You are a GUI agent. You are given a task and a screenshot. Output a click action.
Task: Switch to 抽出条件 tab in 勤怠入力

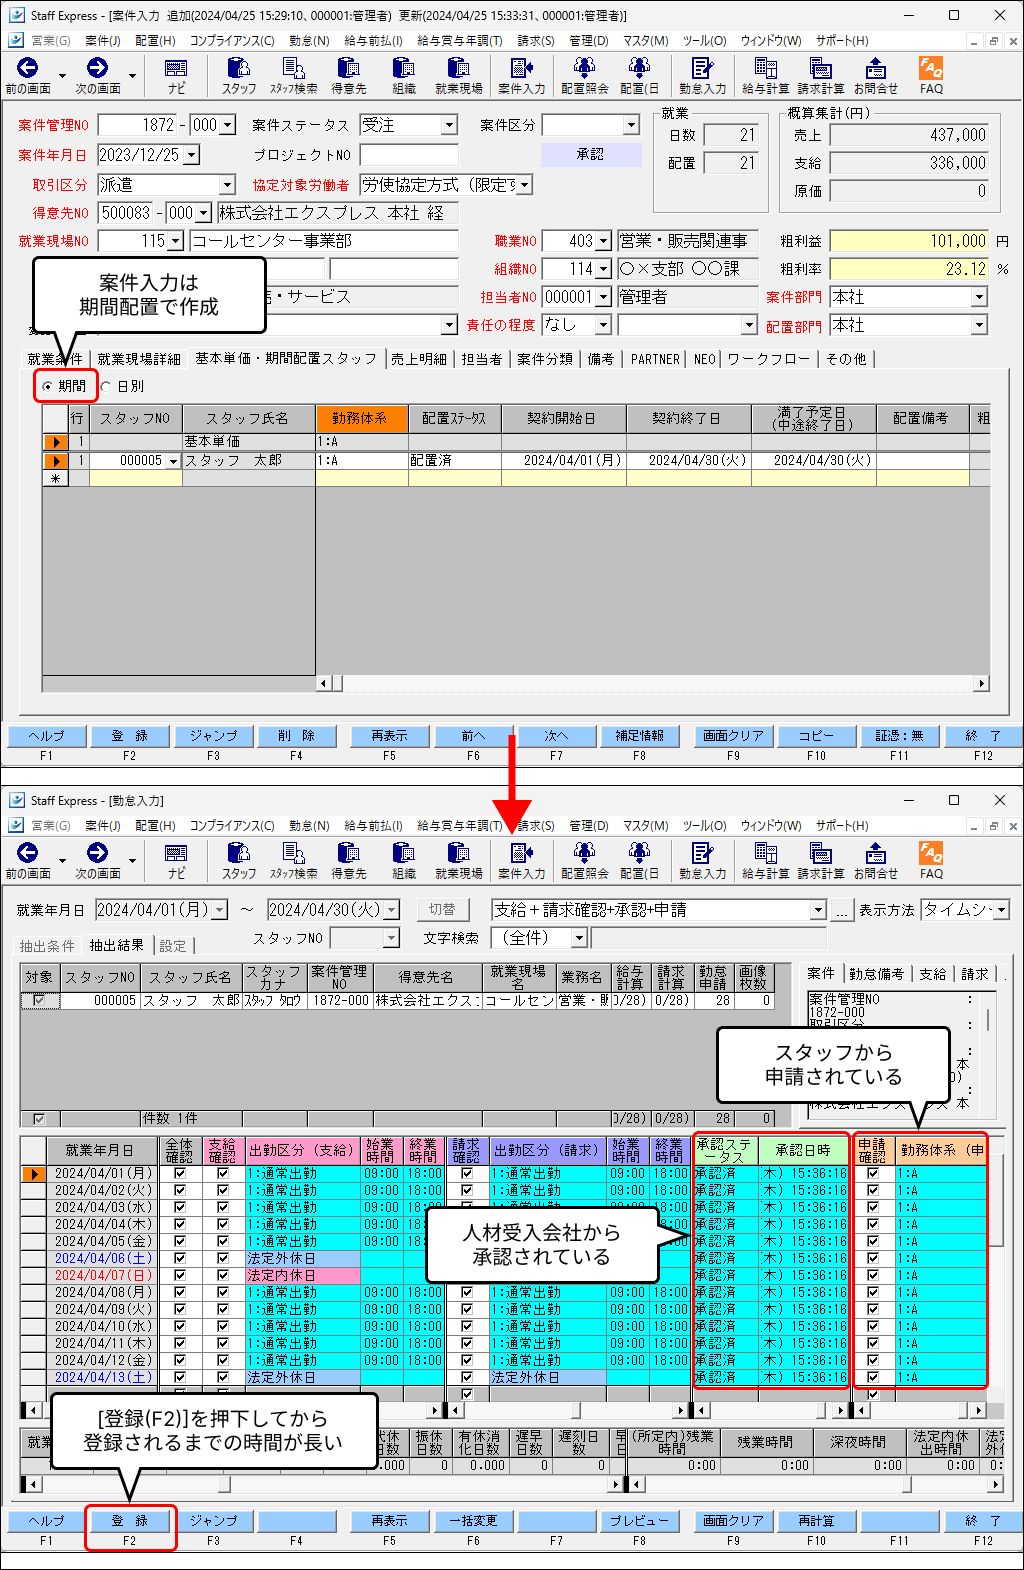(x=47, y=946)
